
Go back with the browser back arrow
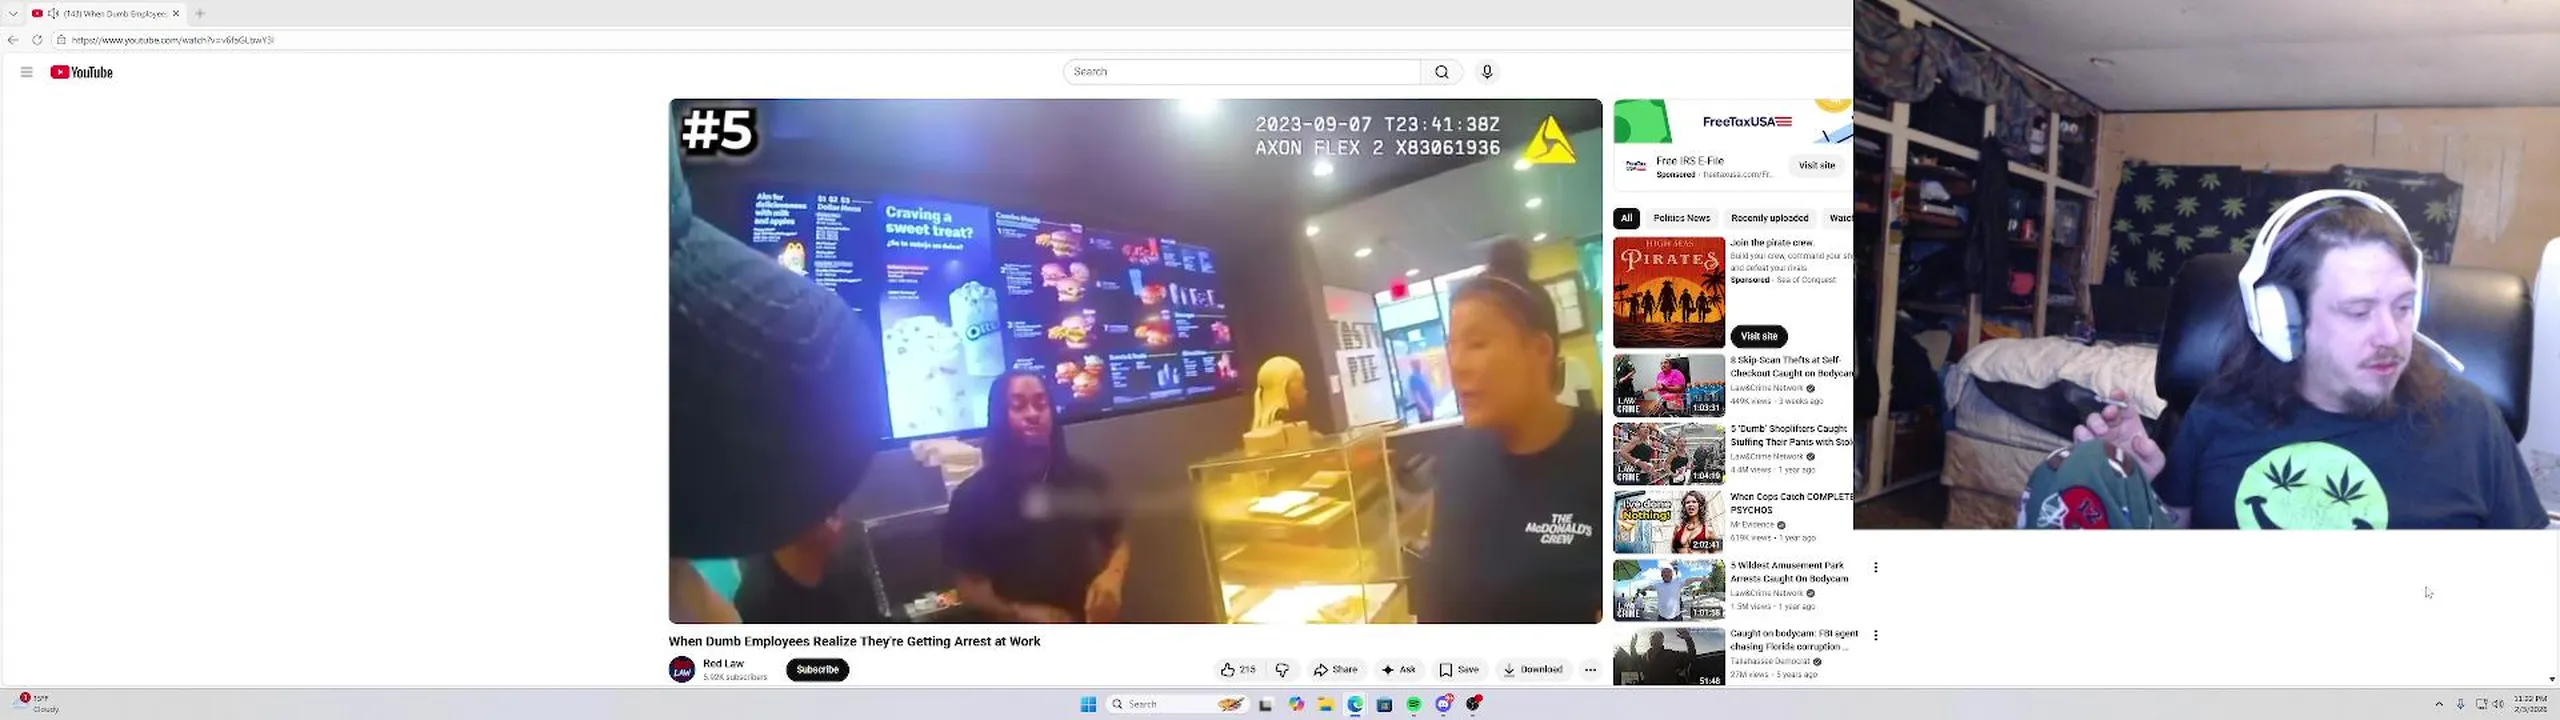(x=13, y=40)
